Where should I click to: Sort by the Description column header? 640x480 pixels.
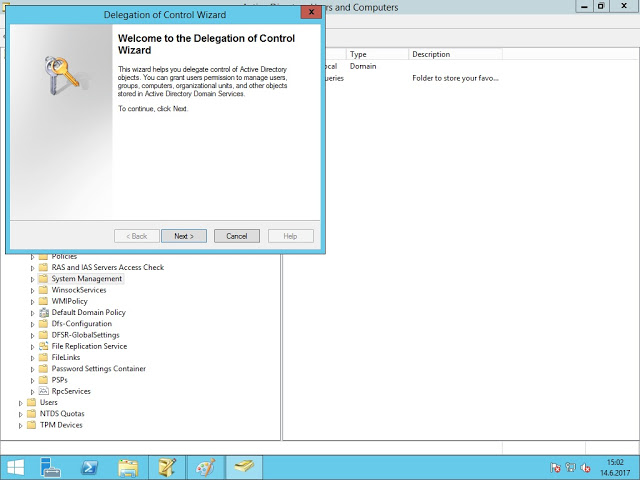click(x=431, y=54)
